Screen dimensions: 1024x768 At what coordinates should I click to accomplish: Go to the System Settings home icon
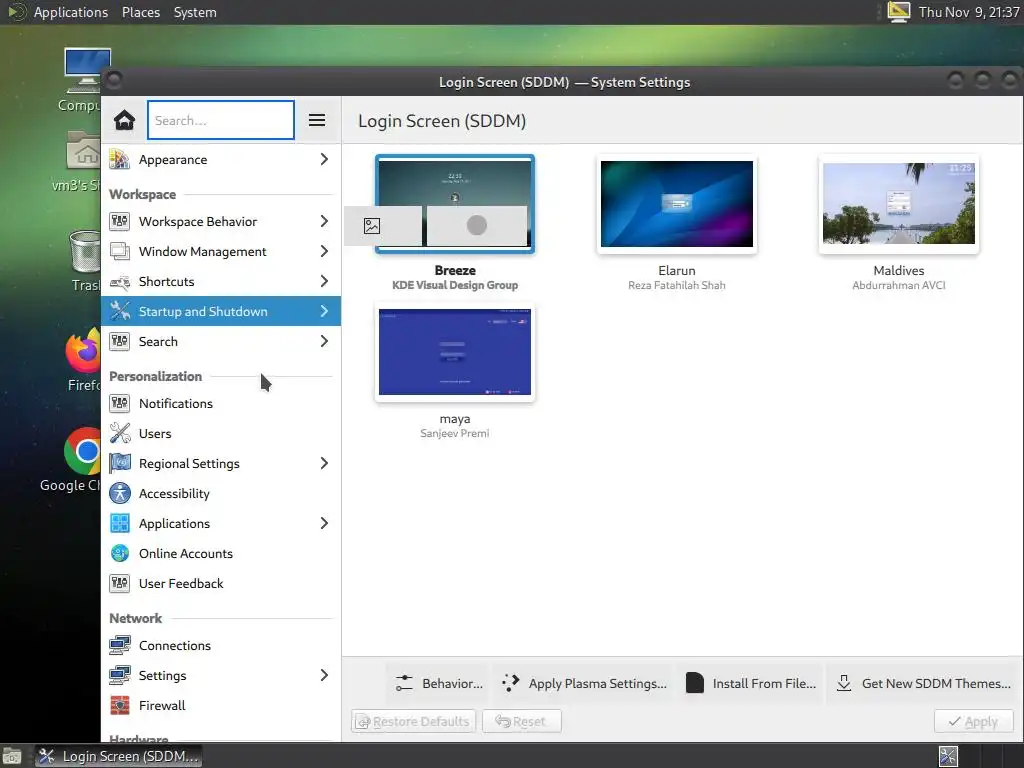pos(124,120)
